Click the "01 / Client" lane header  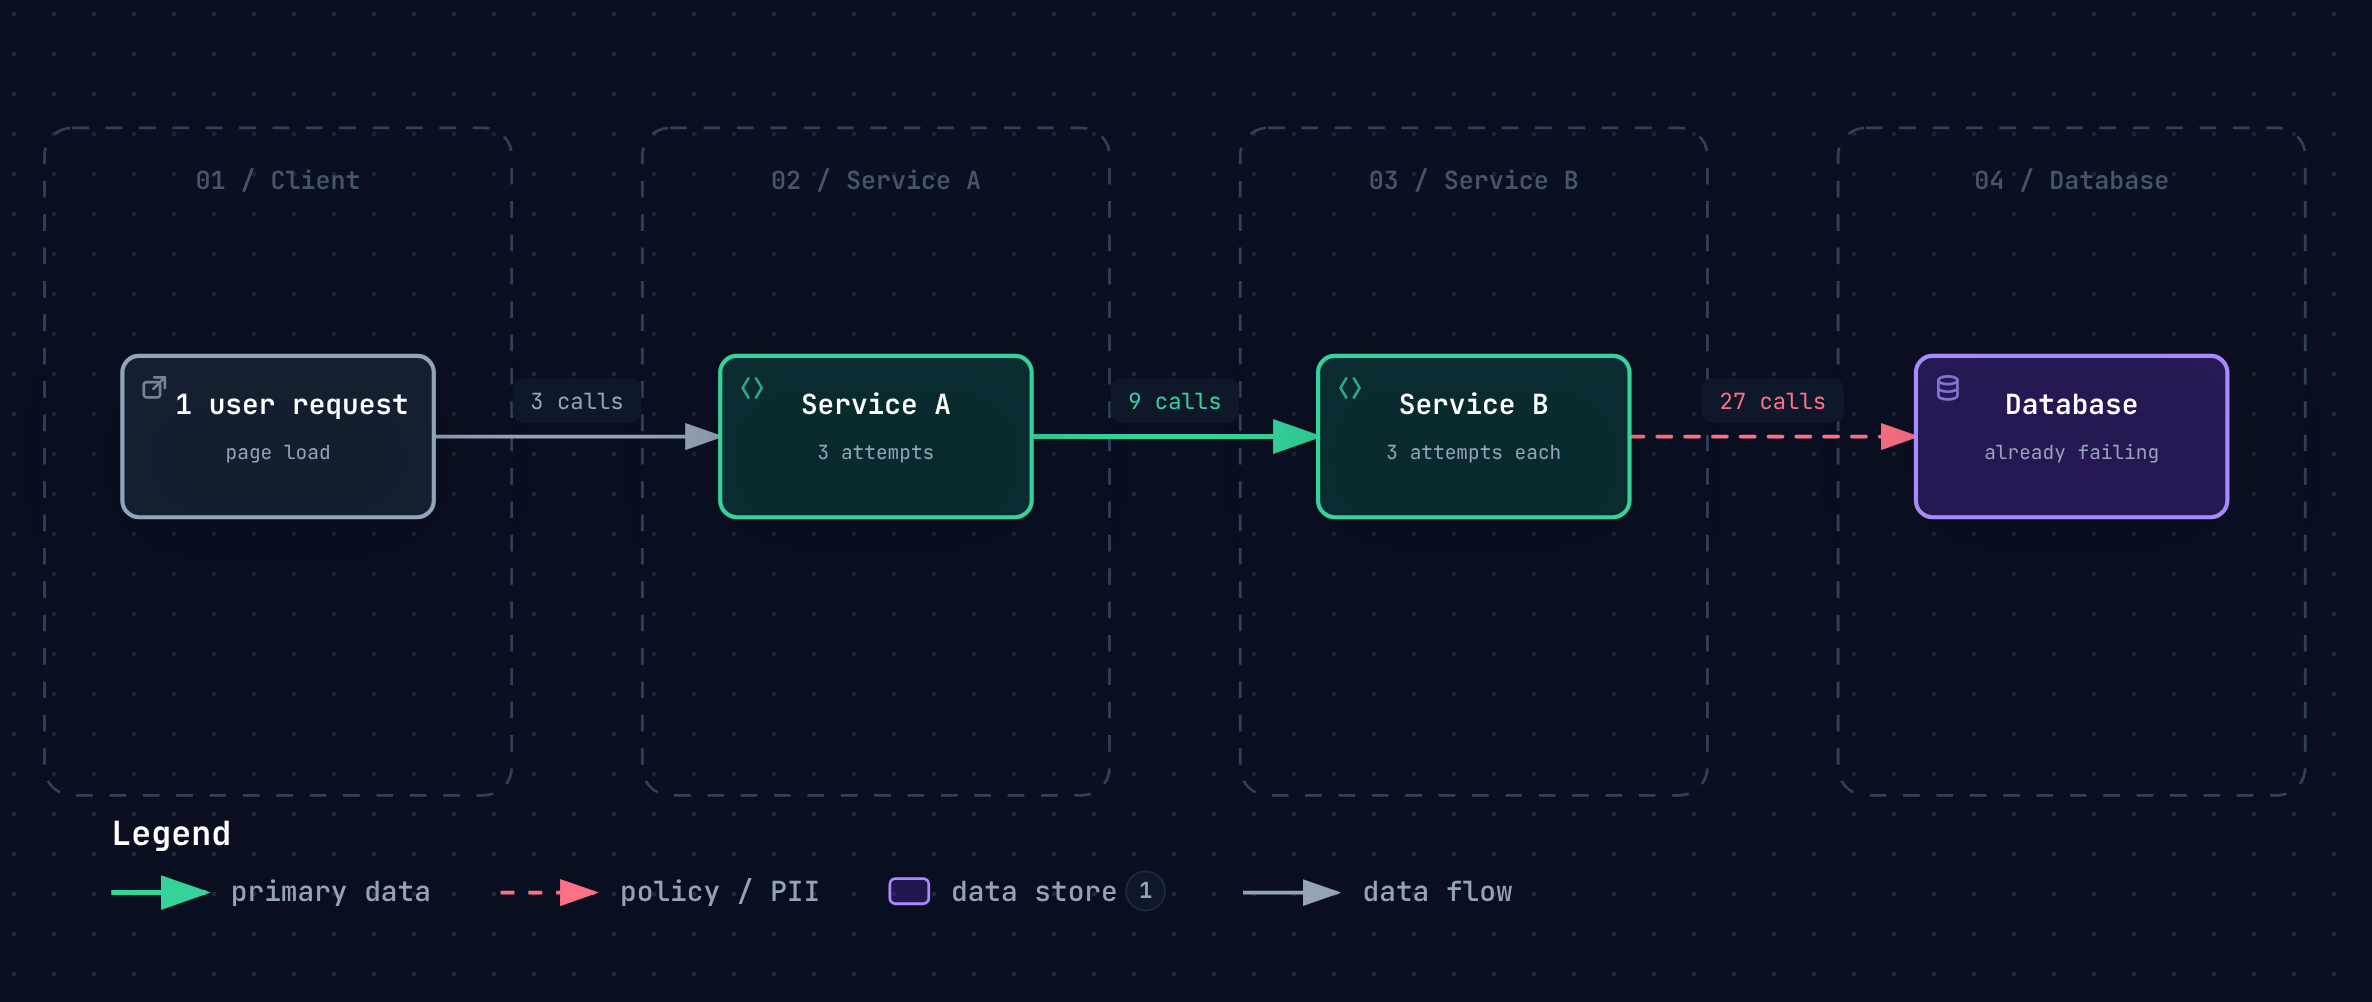click(x=278, y=181)
